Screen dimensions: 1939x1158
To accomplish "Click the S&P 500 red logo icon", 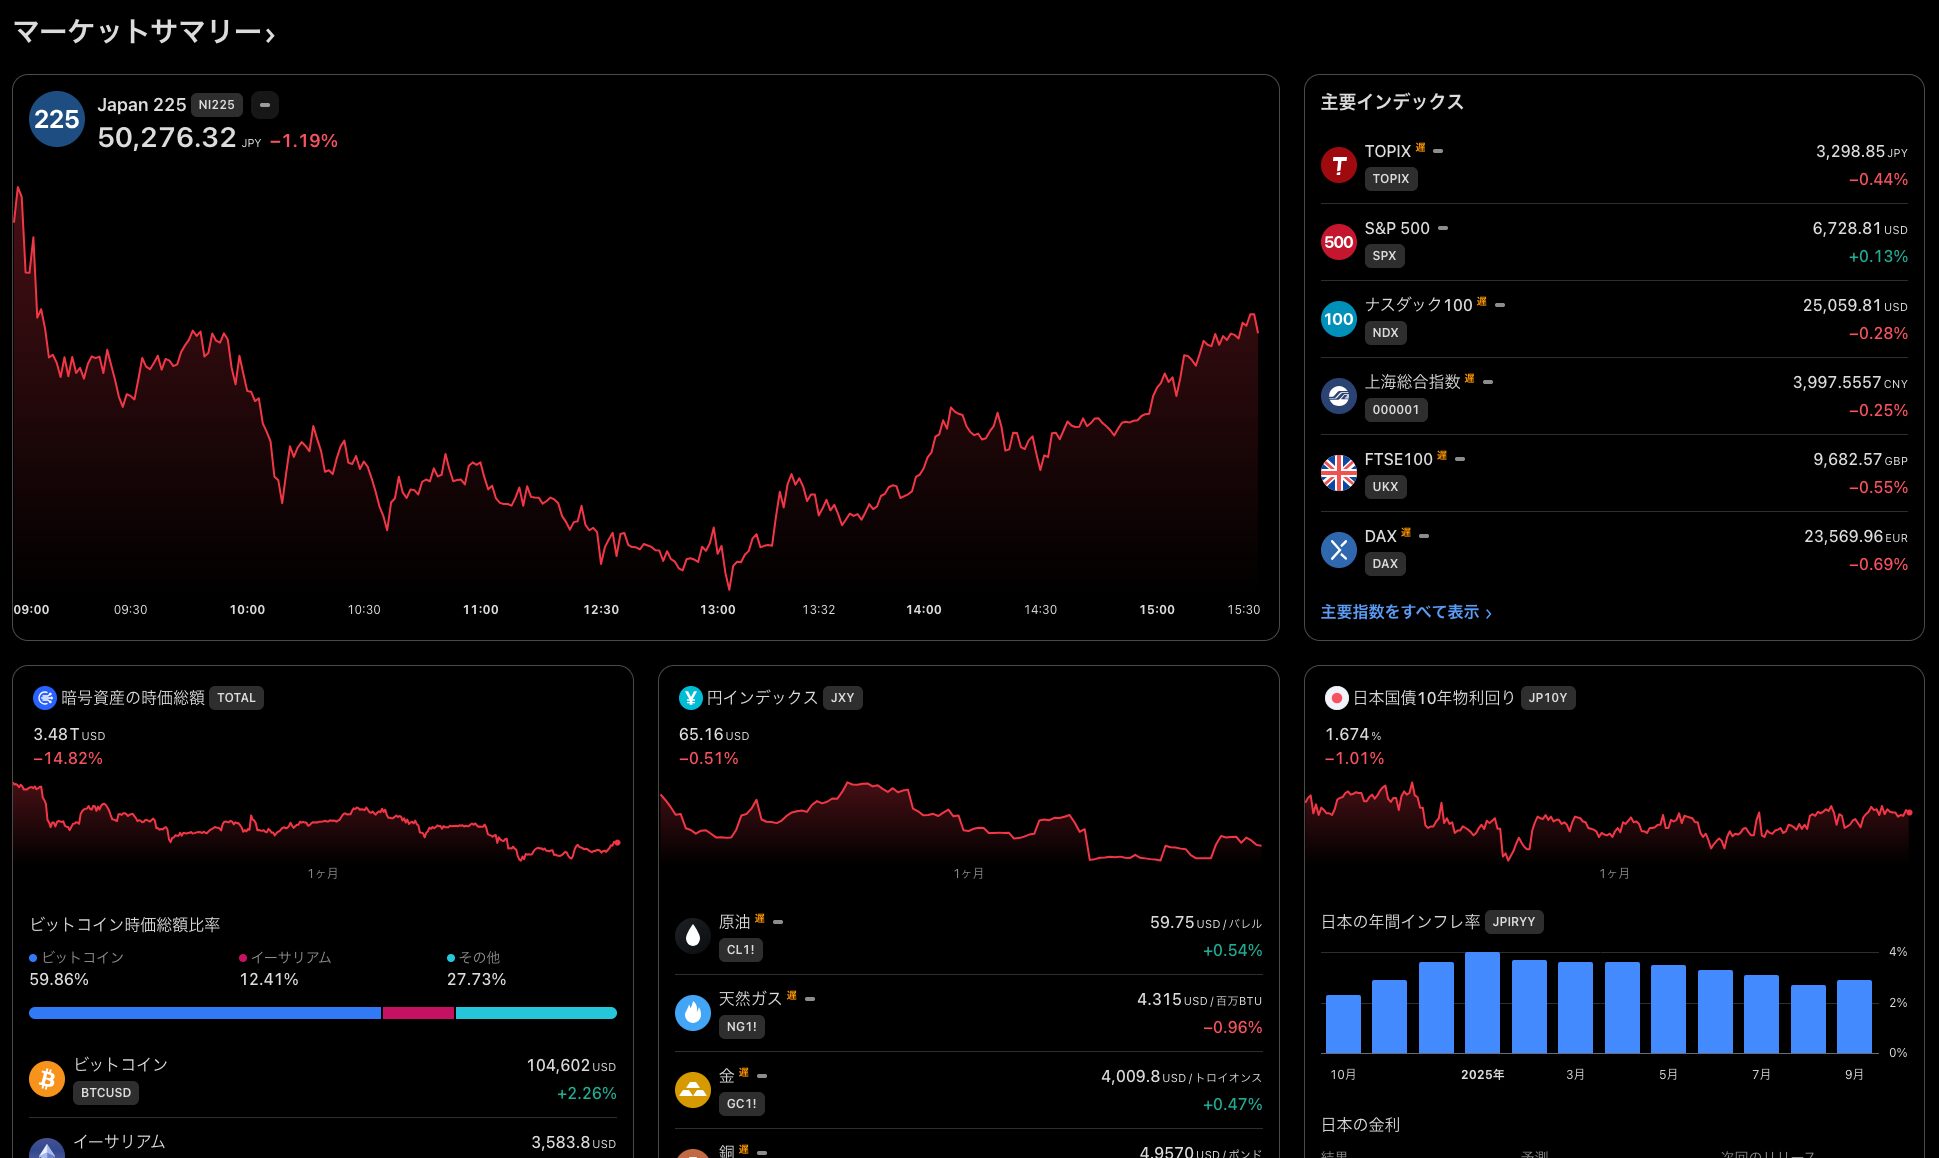I will pos(1338,242).
